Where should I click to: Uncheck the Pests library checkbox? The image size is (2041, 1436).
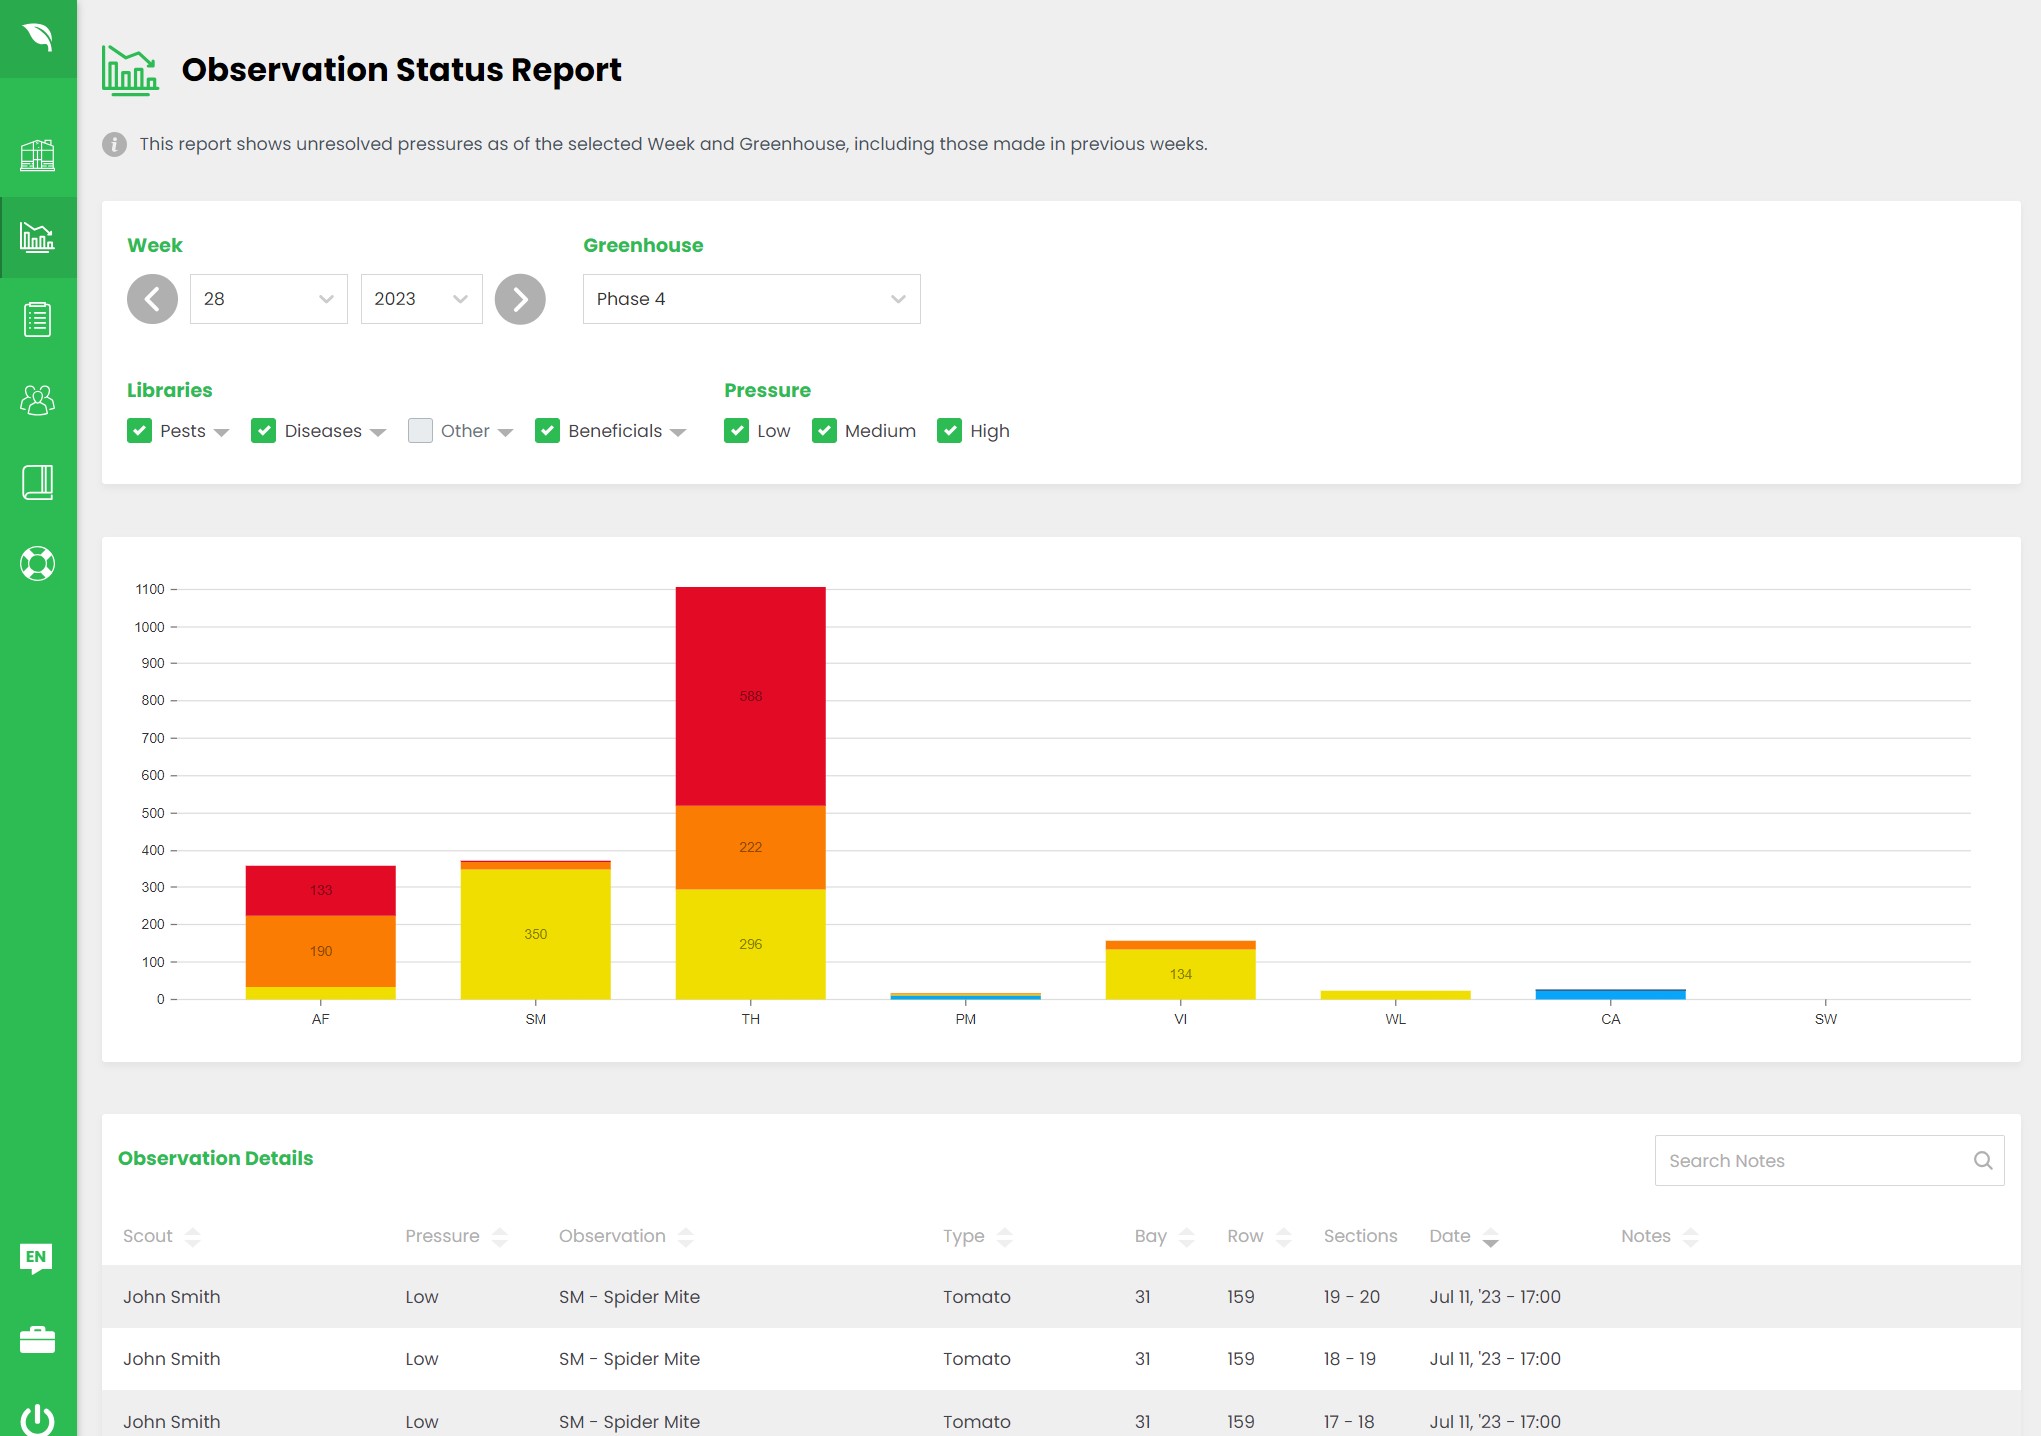point(139,431)
